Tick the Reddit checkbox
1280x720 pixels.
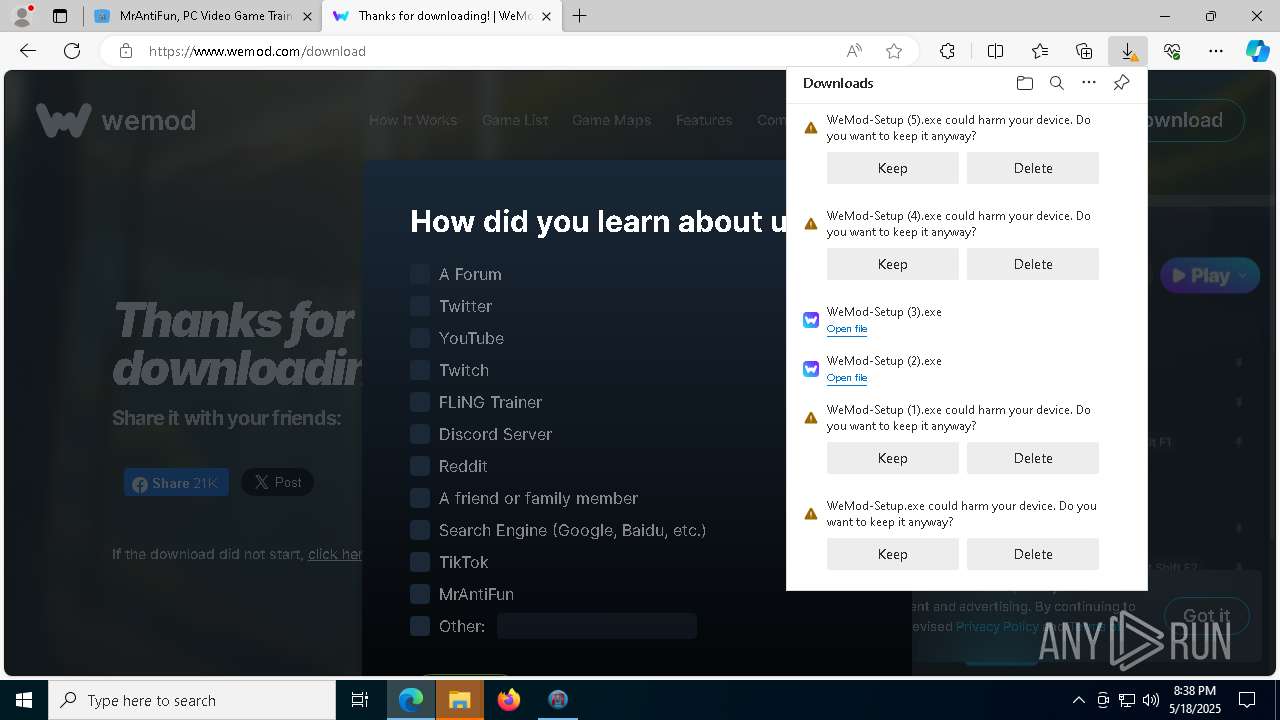click(x=420, y=466)
